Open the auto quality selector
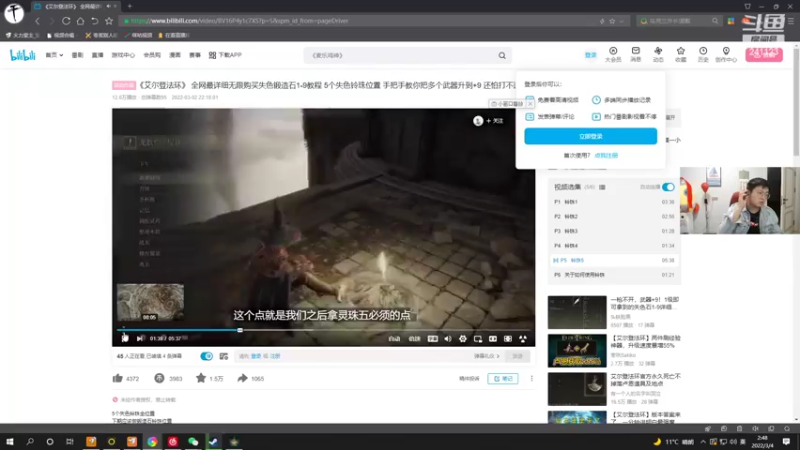The height and width of the screenshot is (450, 800). [x=394, y=339]
